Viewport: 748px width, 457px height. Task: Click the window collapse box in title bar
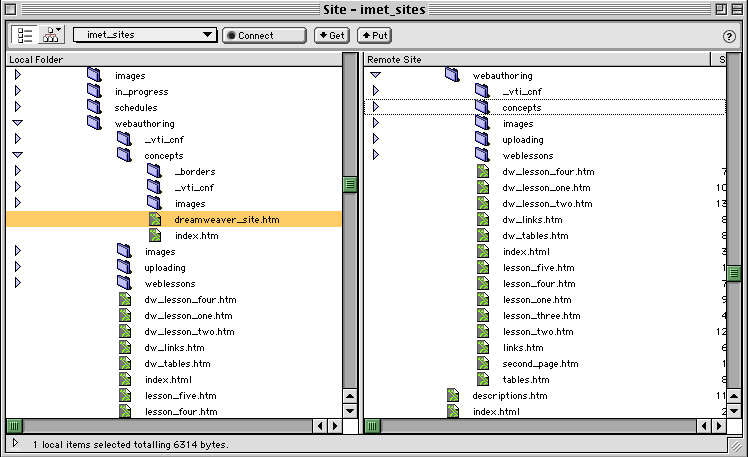coord(737,9)
